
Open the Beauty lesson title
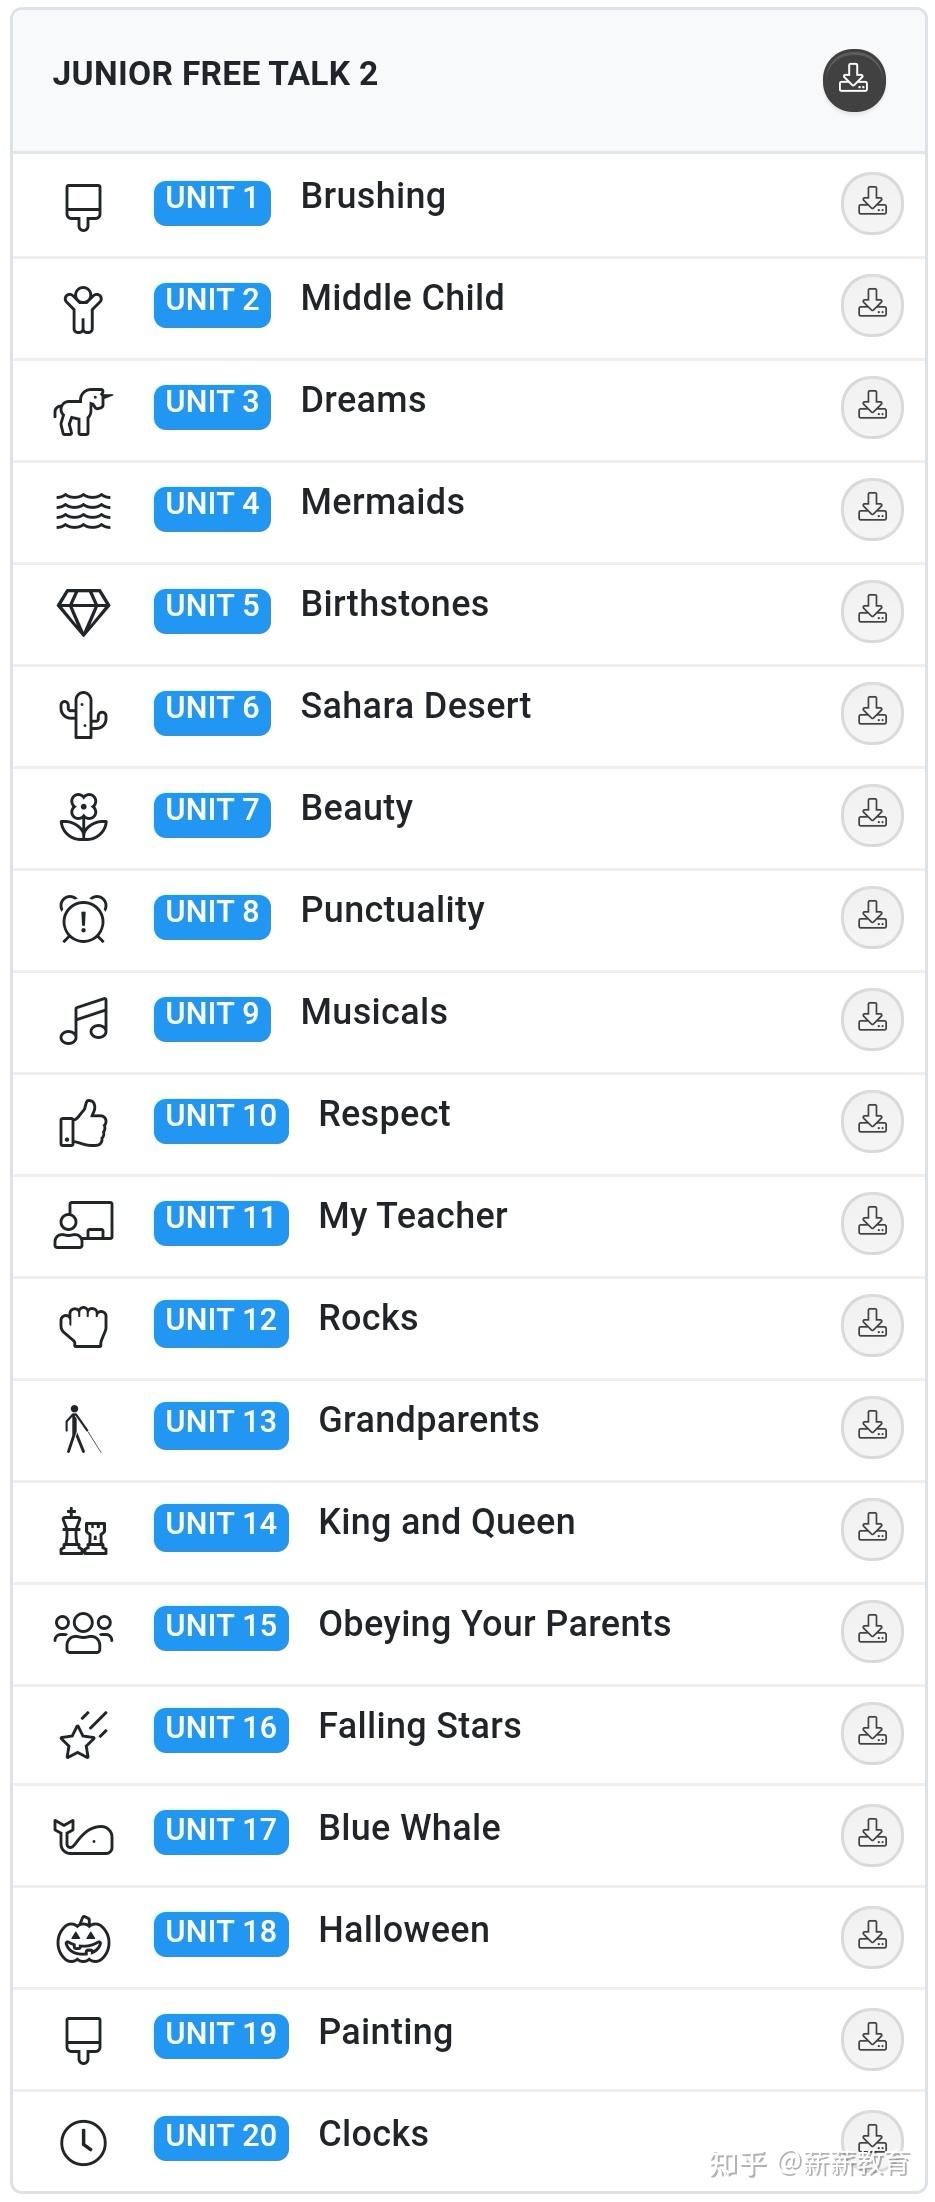click(357, 808)
